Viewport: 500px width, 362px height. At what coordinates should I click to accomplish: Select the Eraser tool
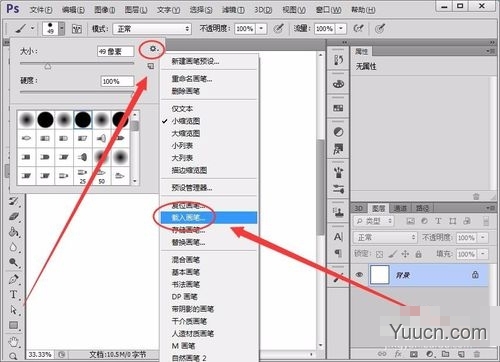coord(14,216)
